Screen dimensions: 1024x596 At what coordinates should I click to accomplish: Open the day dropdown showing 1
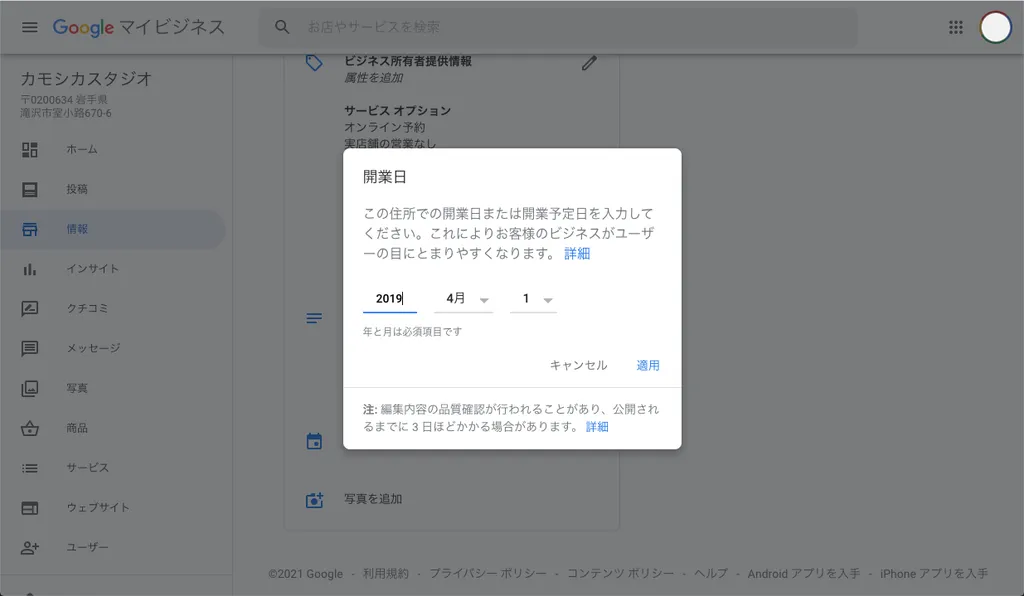pyautogui.click(x=534, y=299)
